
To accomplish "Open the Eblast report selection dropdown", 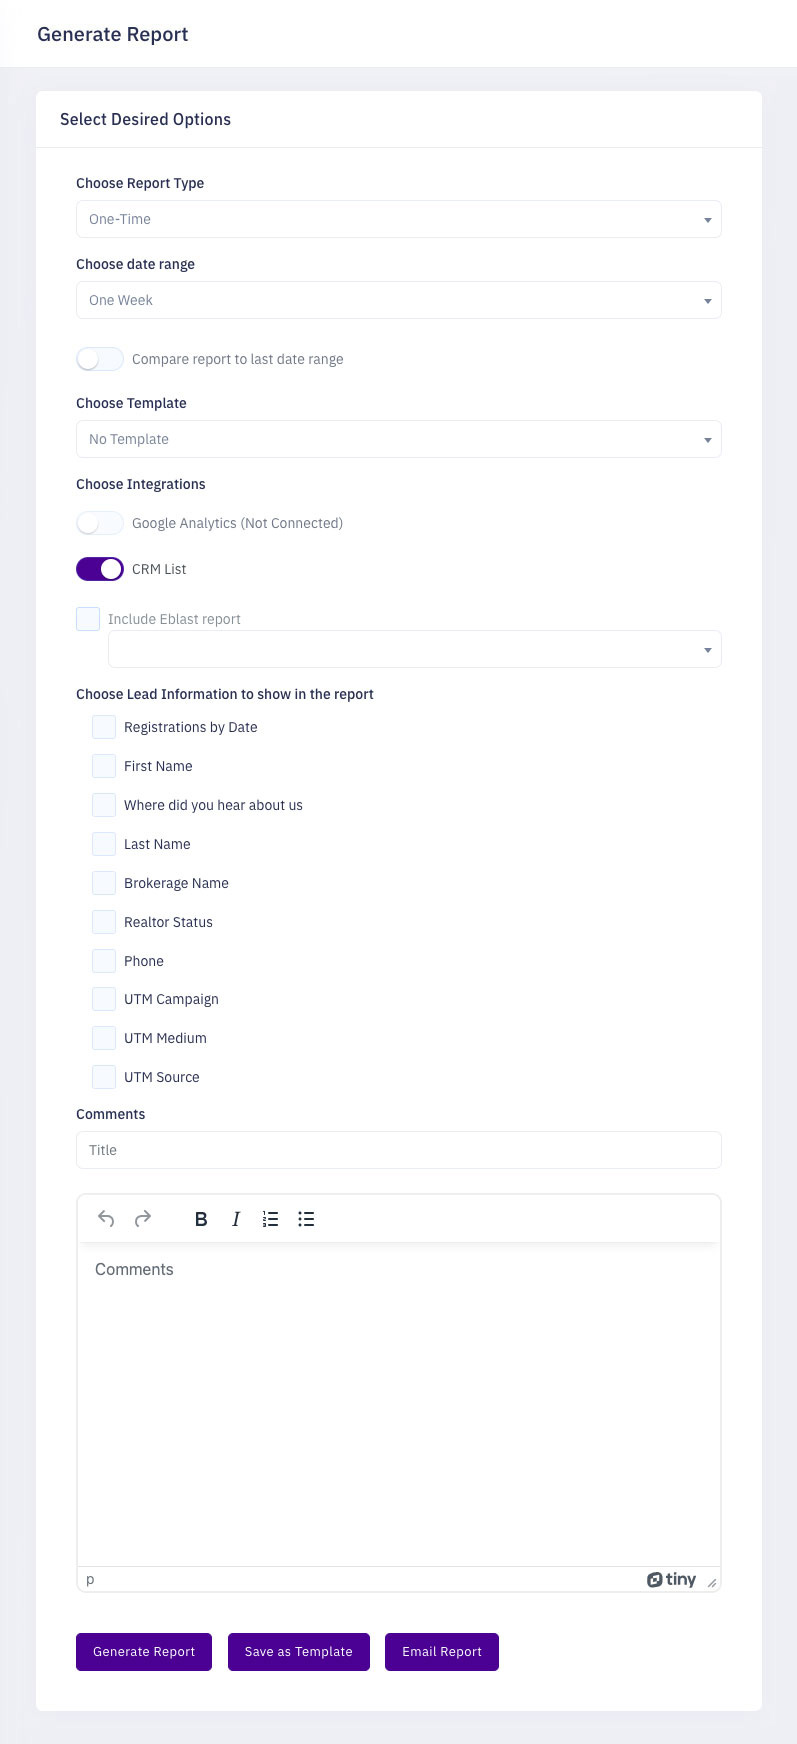I will [x=414, y=649].
